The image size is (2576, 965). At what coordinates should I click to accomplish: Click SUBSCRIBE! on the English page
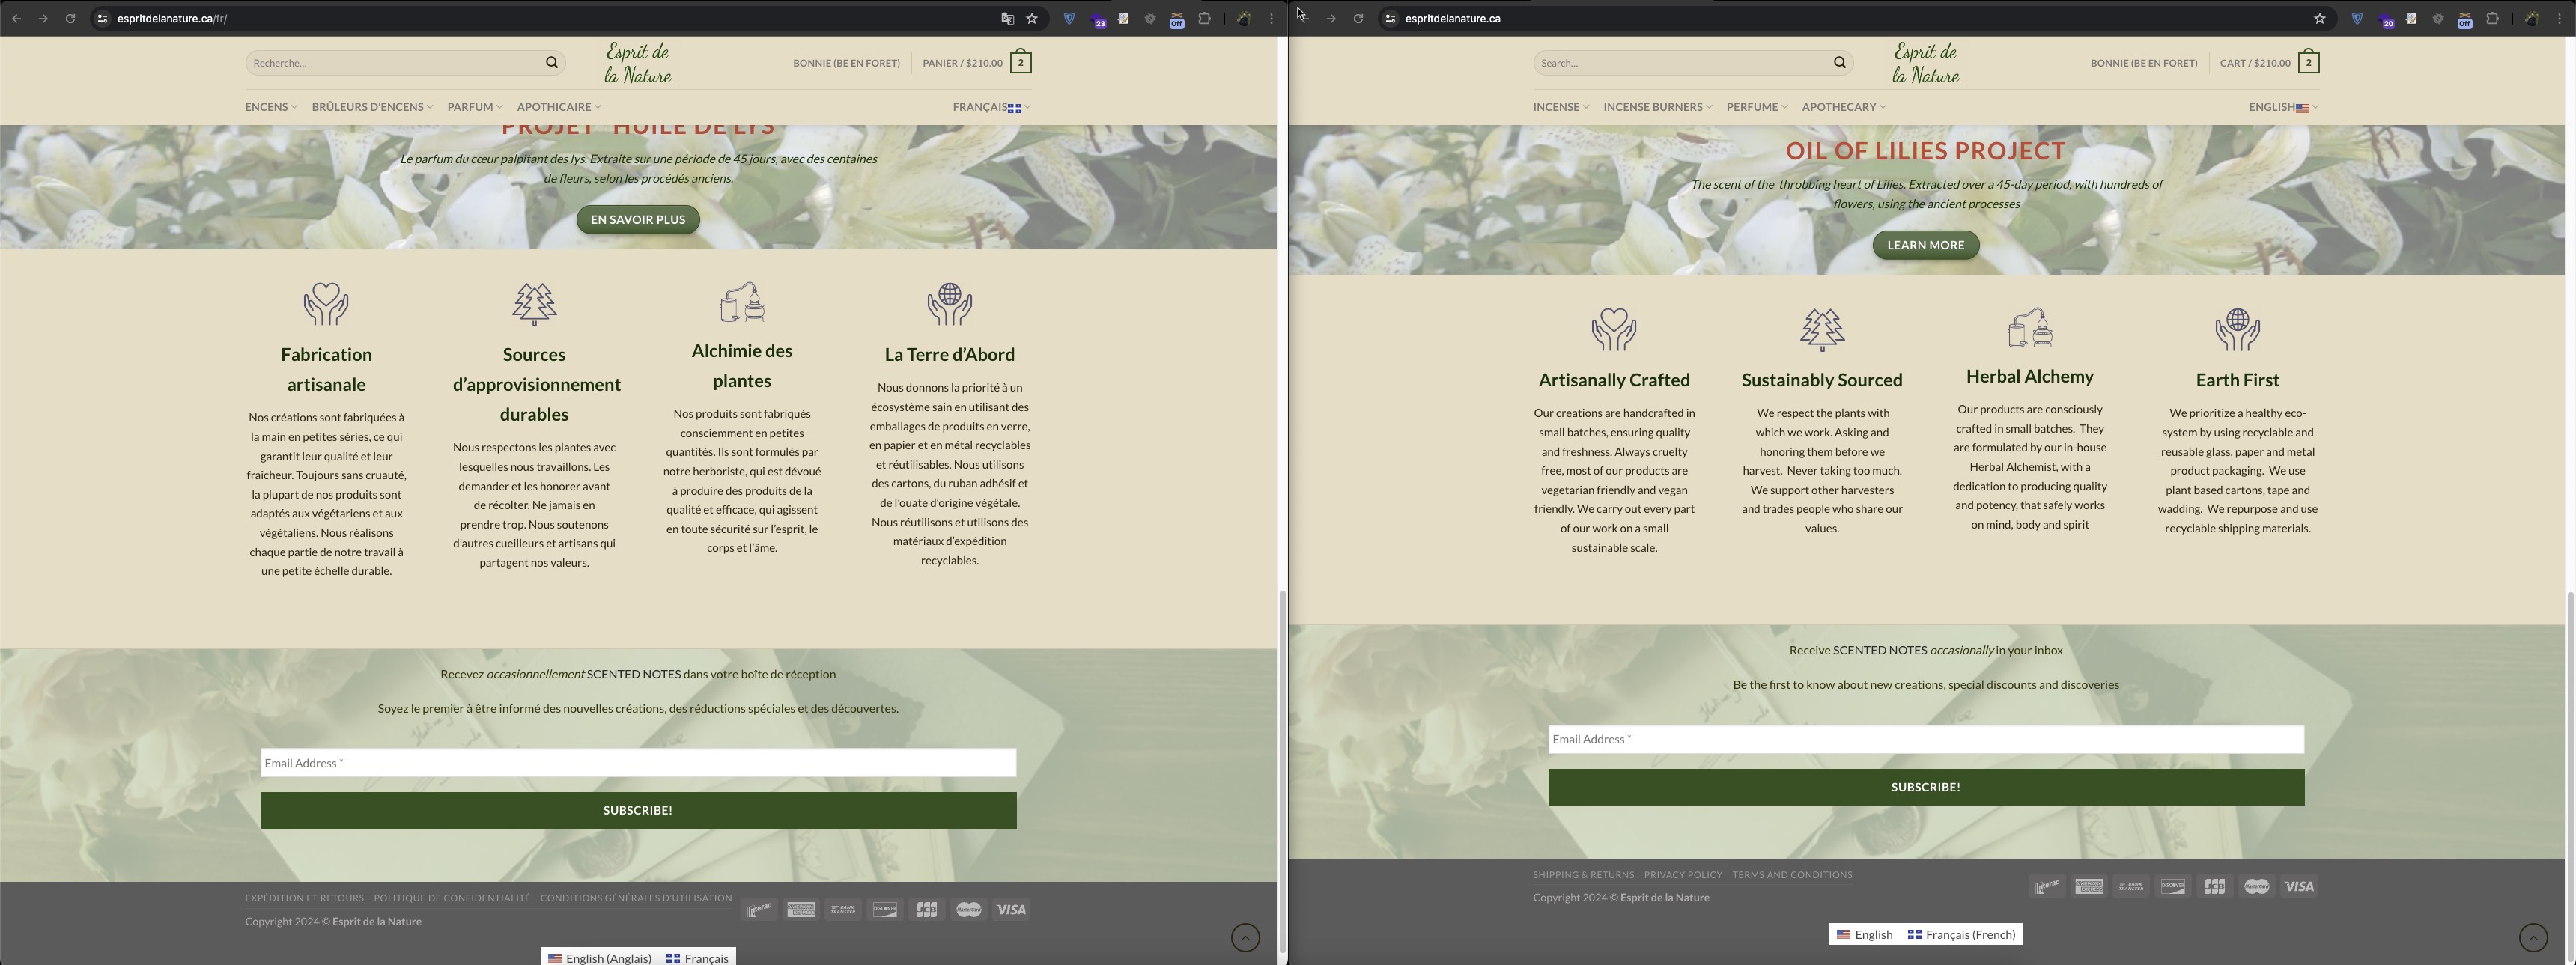coord(1926,787)
